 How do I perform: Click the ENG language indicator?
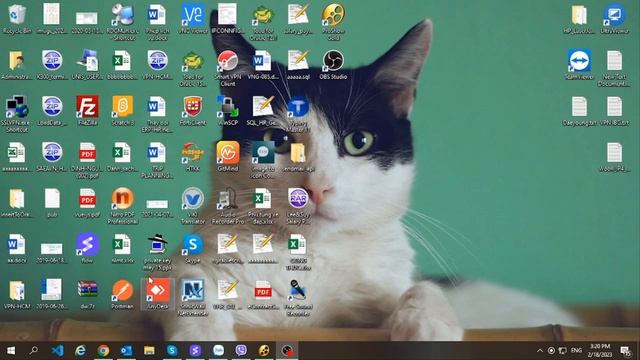tap(576, 350)
